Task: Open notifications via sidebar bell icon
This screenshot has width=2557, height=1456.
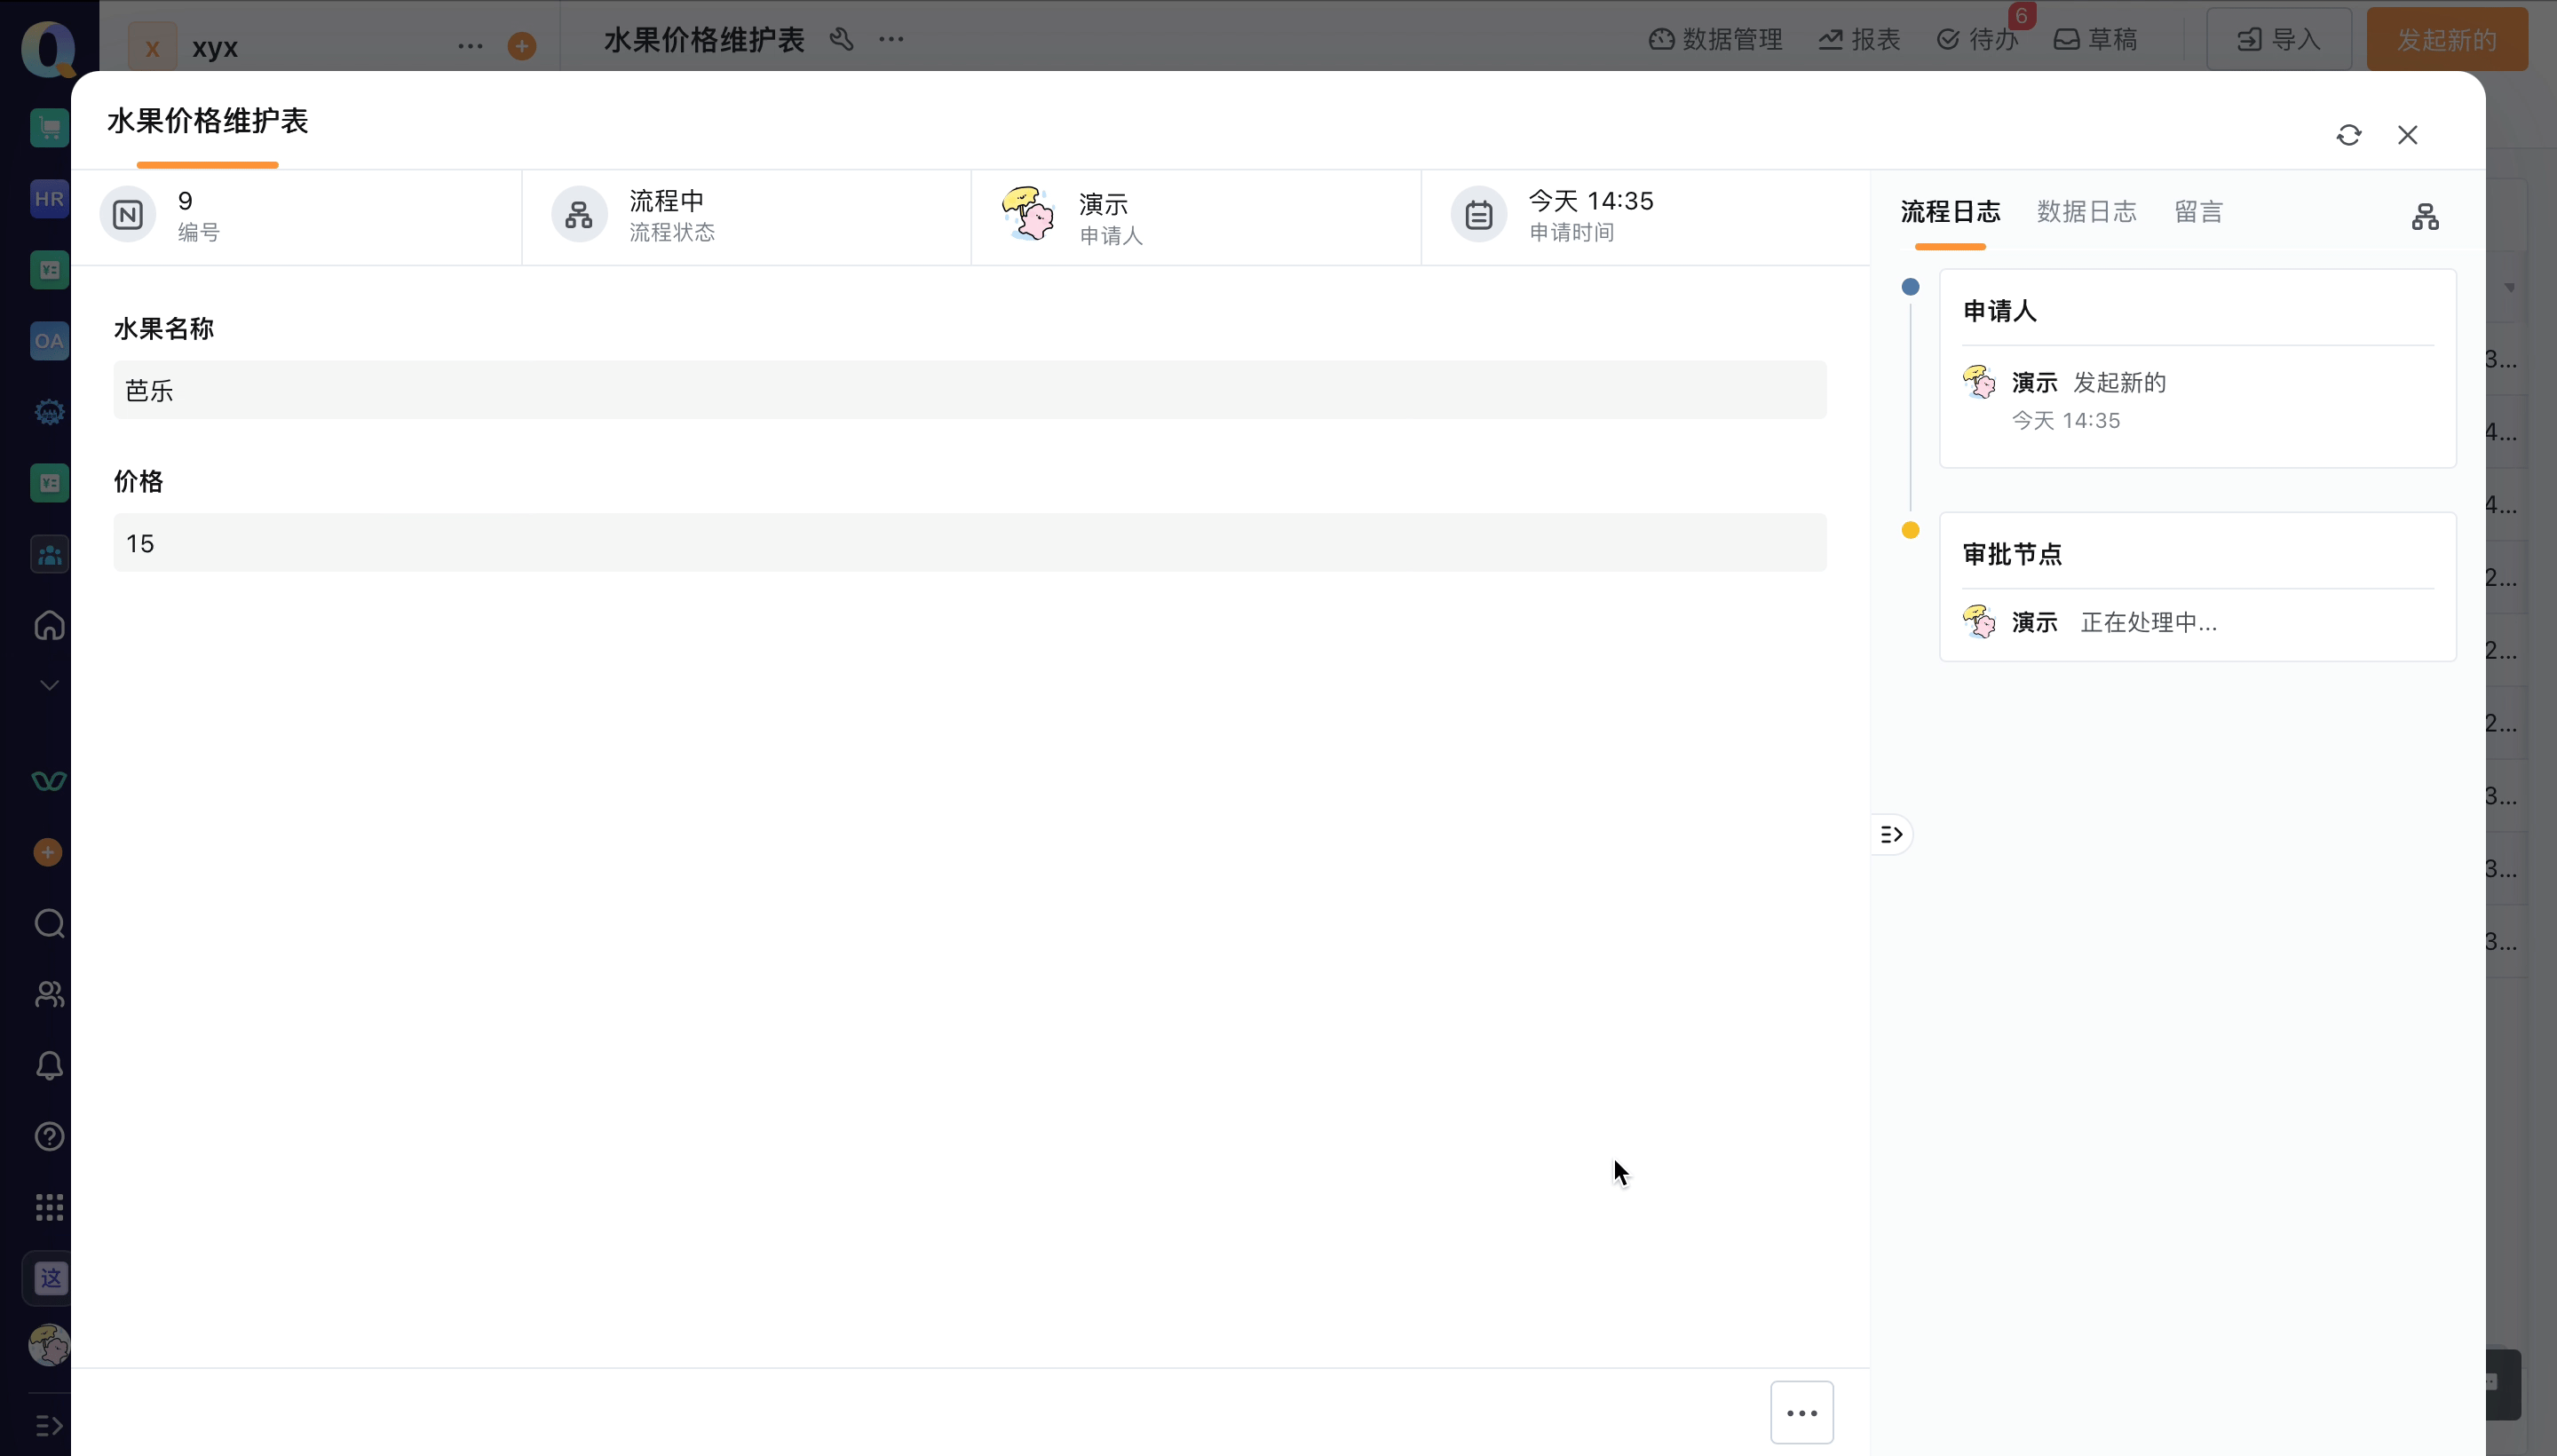Action: click(49, 1065)
